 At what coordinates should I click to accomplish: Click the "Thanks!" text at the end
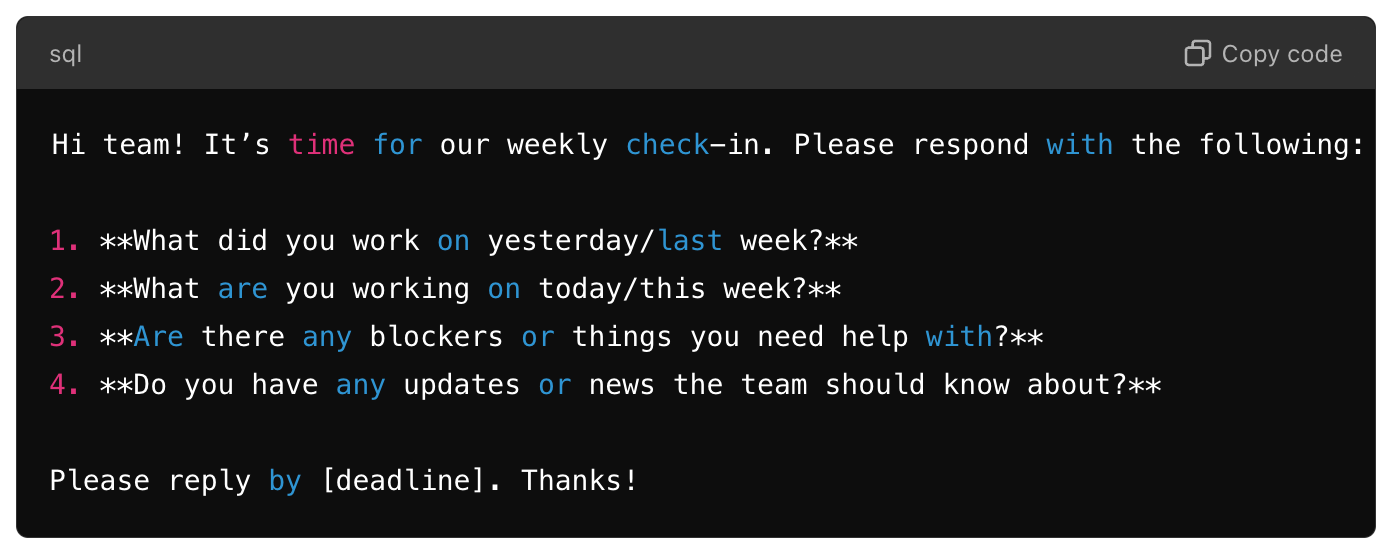tap(580, 481)
